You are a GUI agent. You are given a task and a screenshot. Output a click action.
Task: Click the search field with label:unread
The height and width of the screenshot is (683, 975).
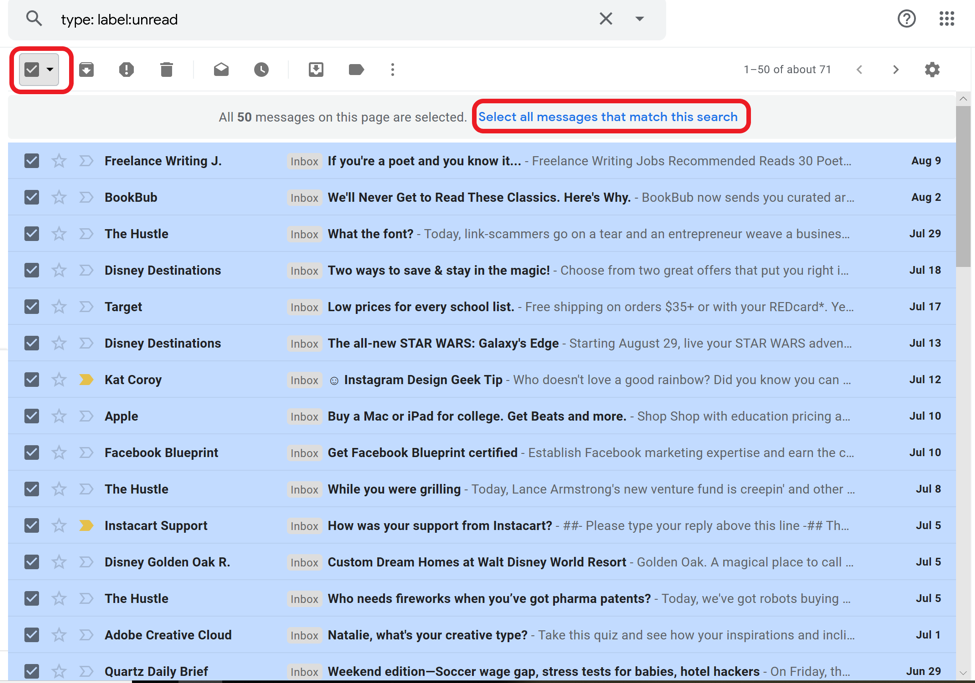(x=320, y=19)
